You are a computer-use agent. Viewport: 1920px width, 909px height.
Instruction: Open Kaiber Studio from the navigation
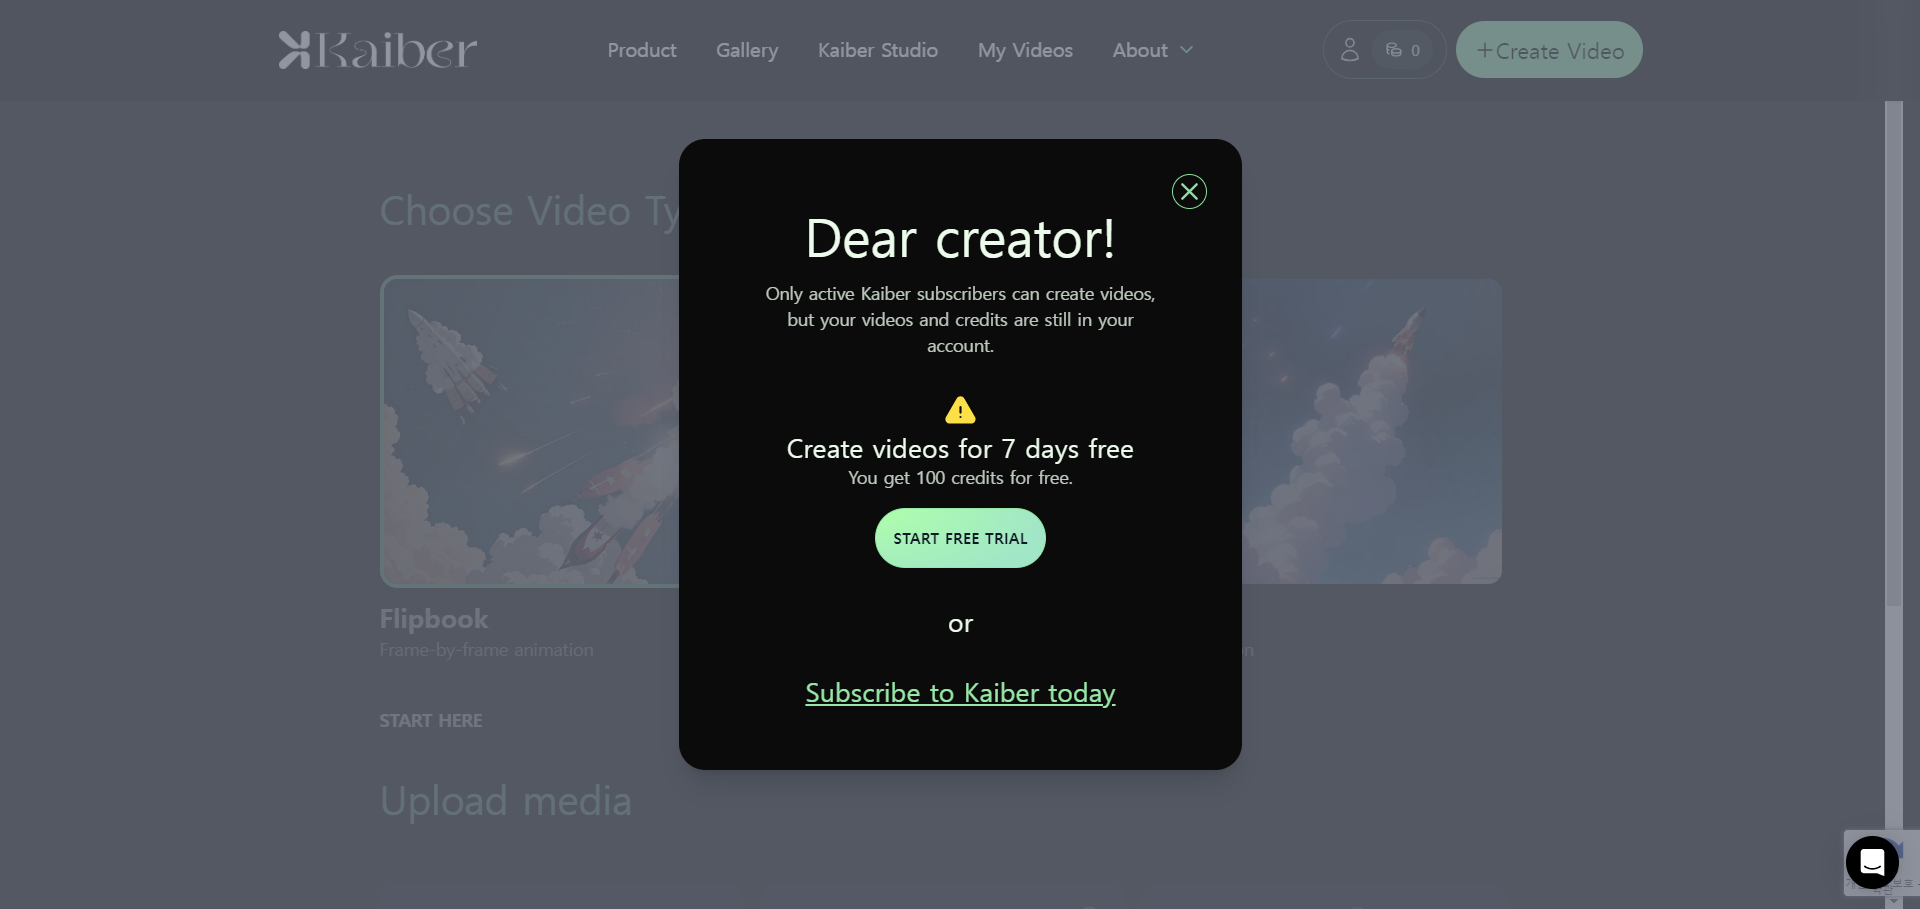[878, 50]
